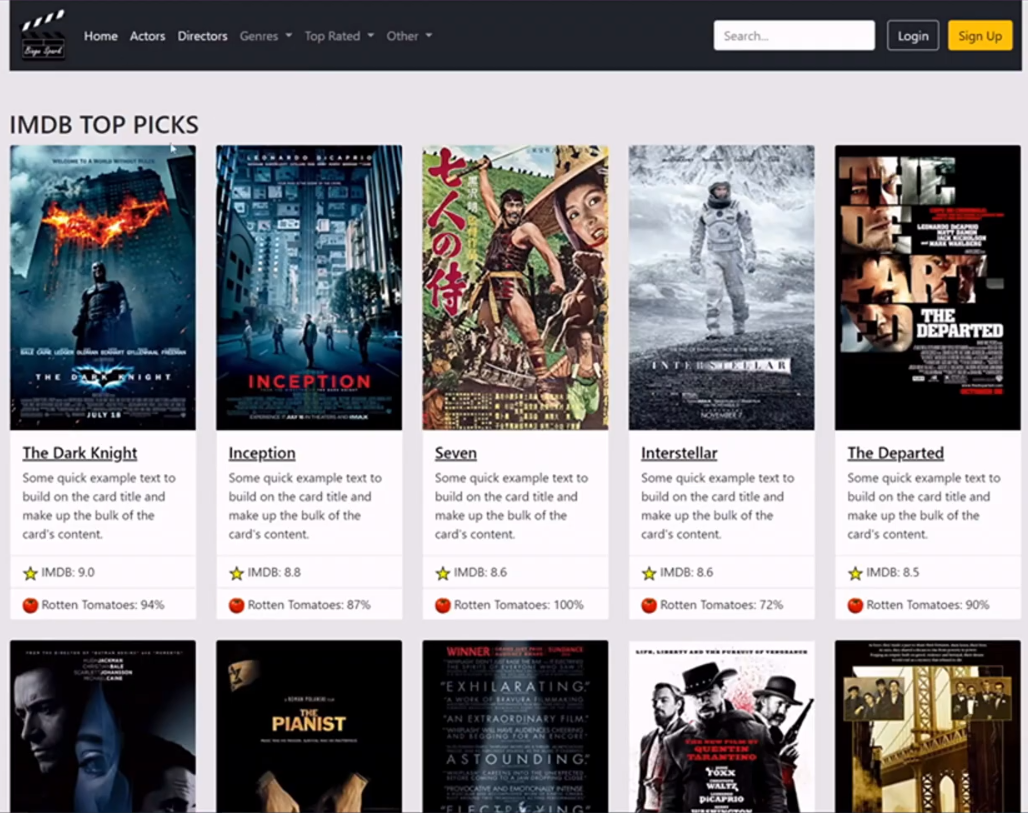Click the IMDB: 8.6 rating on Interstellar card
Viewport: 1028px width, 813px height.
tap(686, 572)
